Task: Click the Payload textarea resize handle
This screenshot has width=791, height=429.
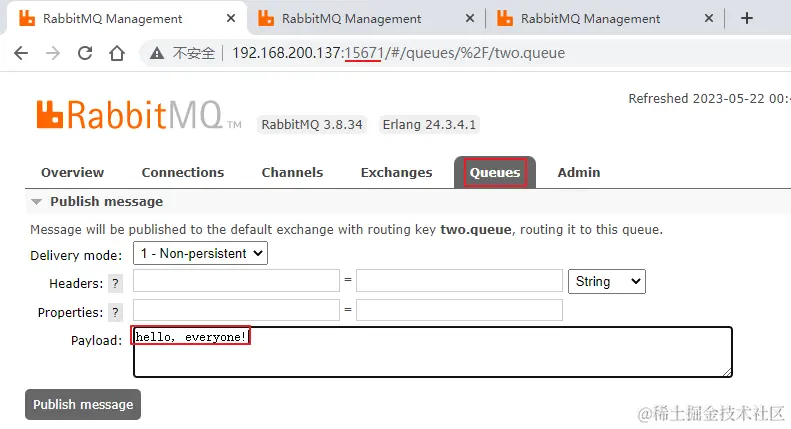Action: [x=727, y=372]
